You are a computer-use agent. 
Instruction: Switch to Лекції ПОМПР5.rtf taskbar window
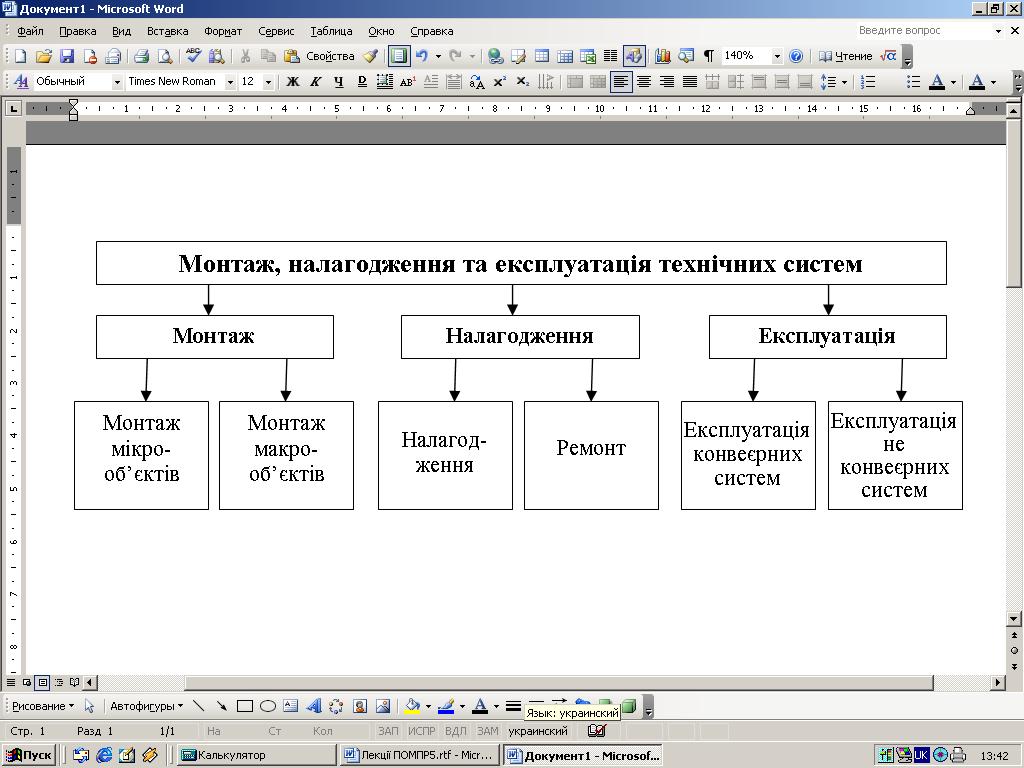tap(419, 755)
